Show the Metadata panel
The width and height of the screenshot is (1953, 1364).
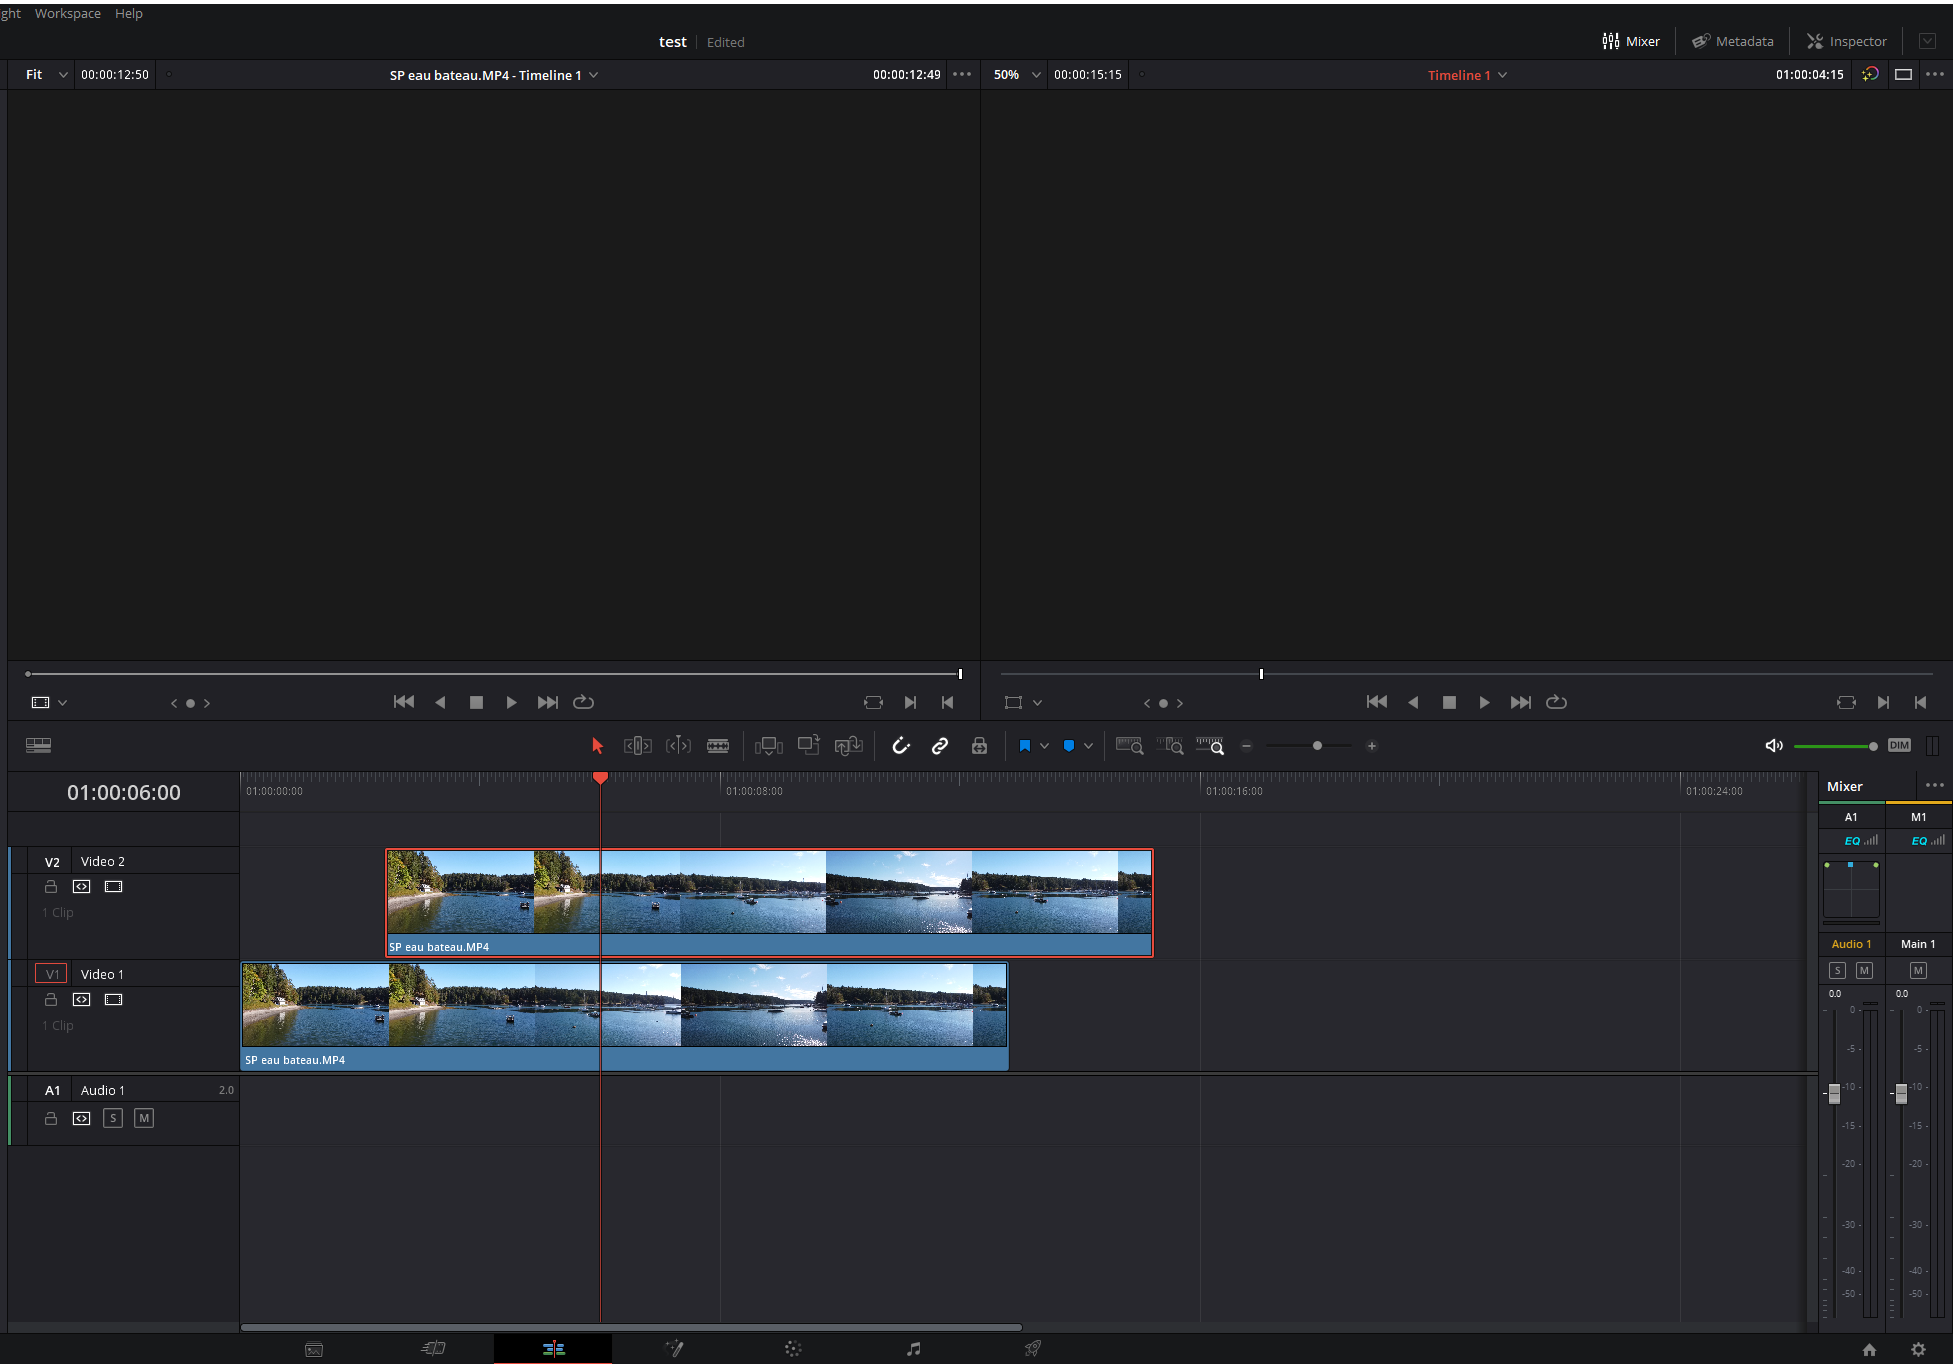tap(1732, 41)
